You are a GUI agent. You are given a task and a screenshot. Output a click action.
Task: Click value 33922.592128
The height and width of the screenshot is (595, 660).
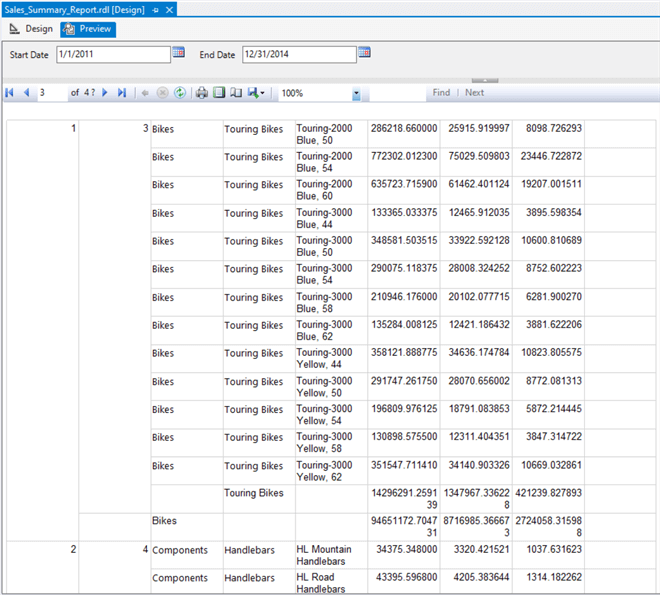tap(479, 240)
